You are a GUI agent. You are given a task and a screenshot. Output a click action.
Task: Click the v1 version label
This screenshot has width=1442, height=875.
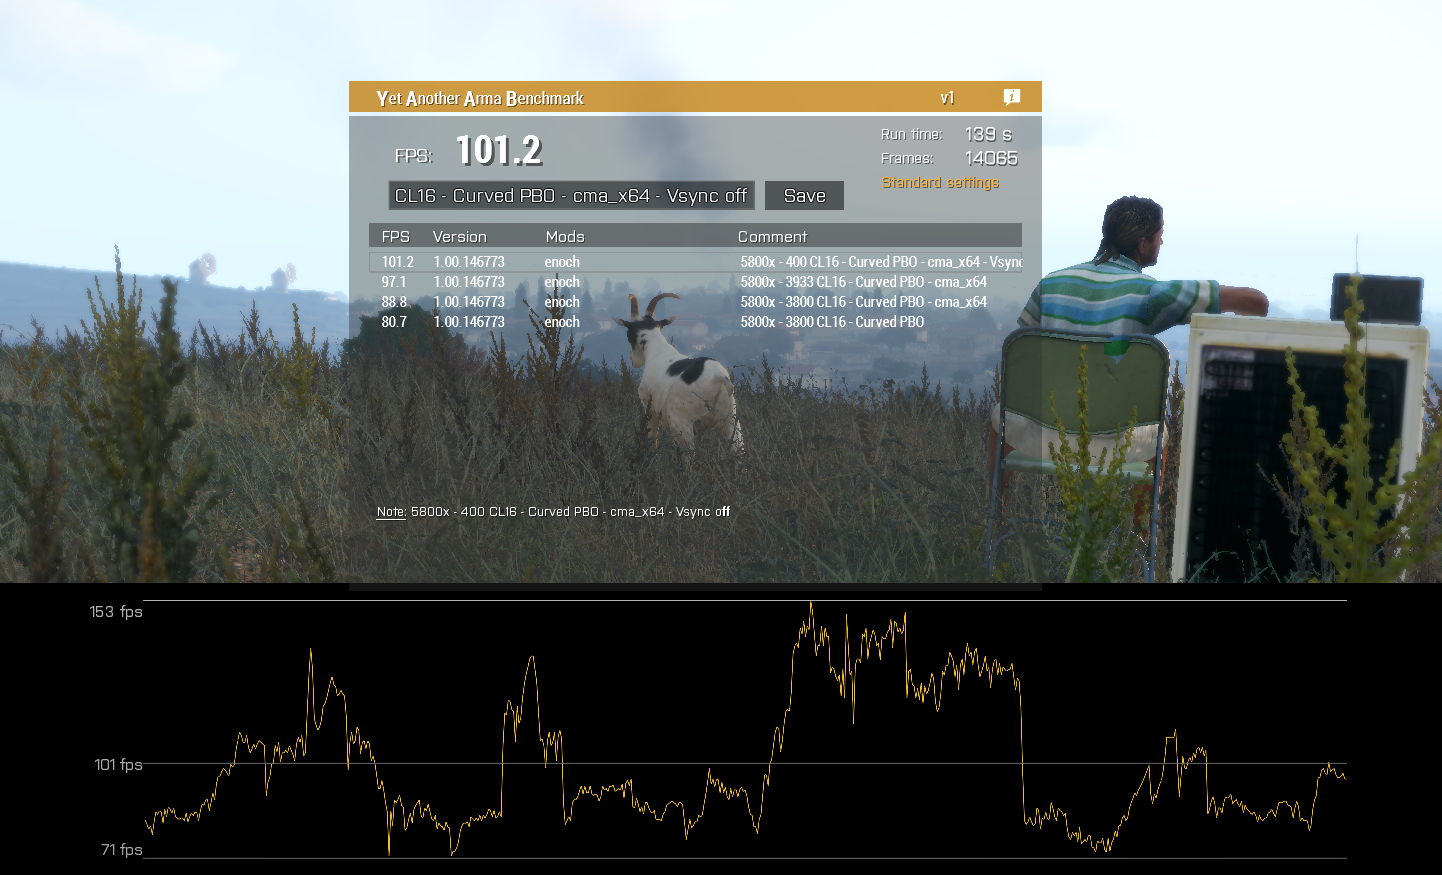(946, 97)
